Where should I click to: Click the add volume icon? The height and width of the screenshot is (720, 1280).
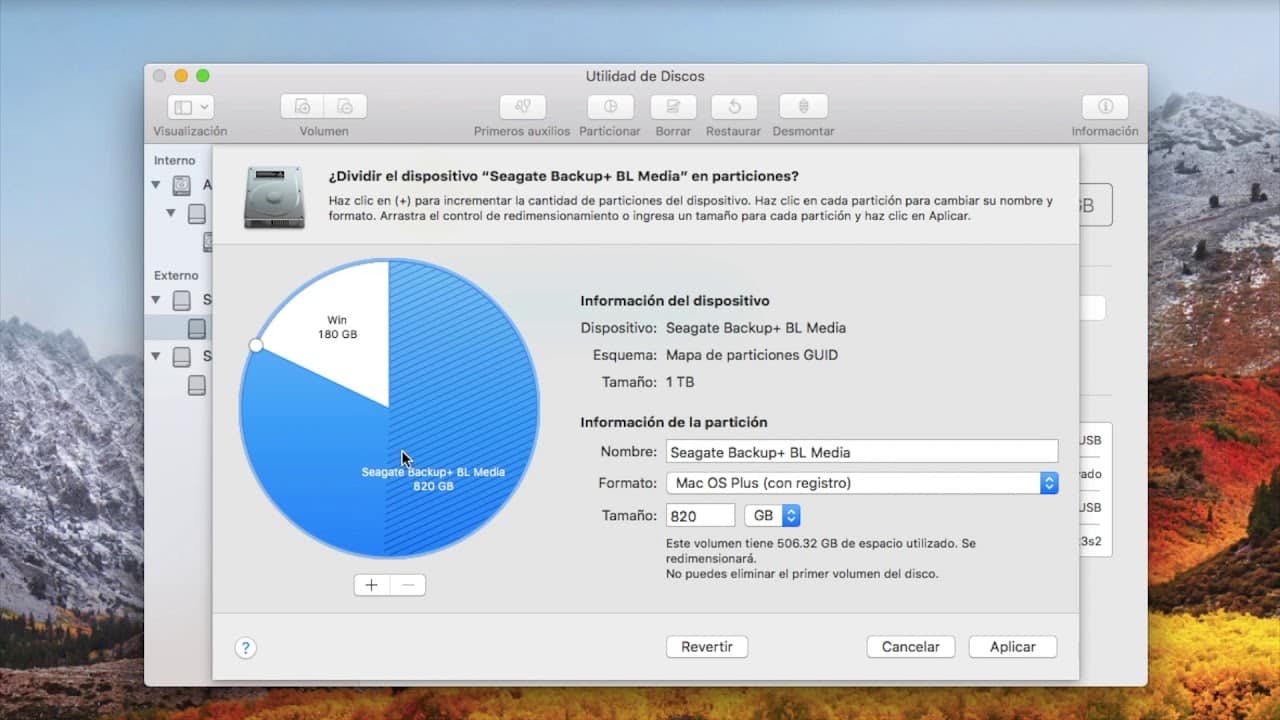tap(302, 106)
